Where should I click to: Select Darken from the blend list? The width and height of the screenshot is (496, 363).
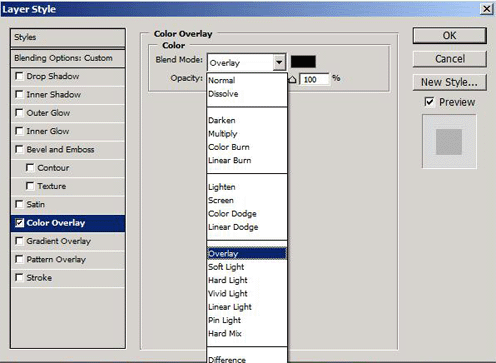247,120
